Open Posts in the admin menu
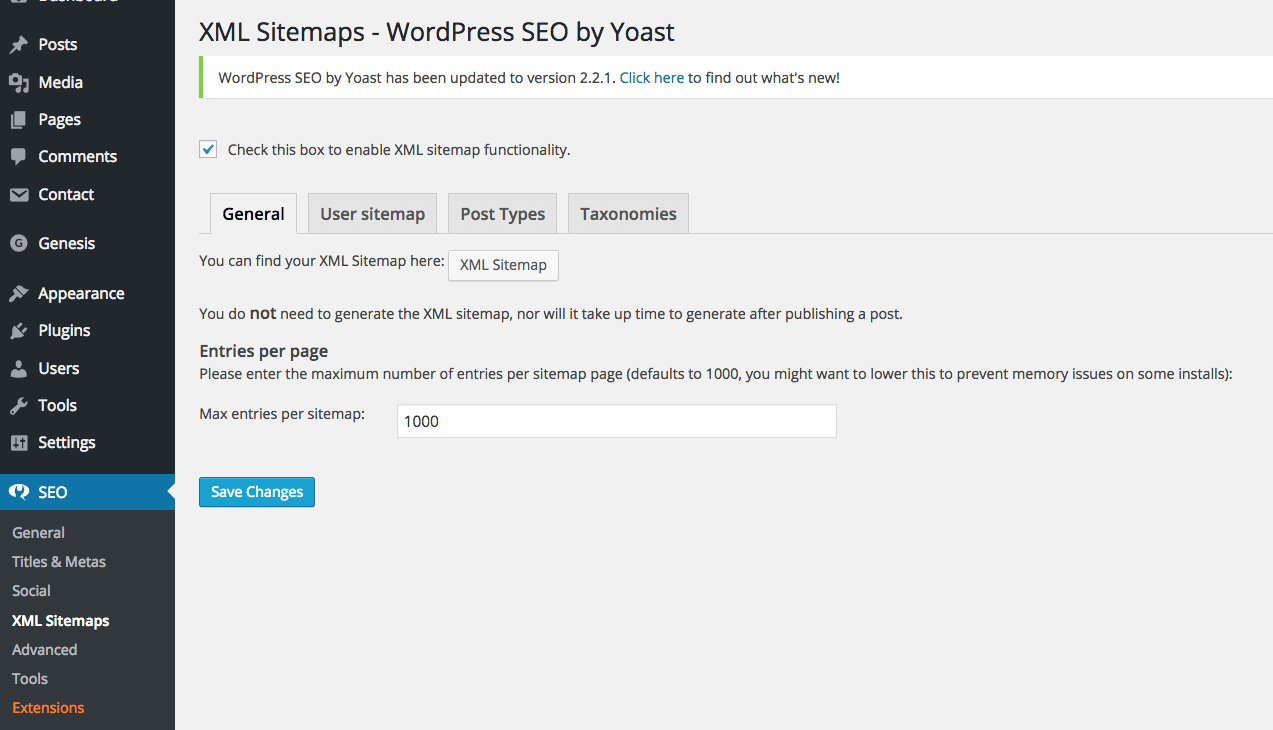Image resolution: width=1273 pixels, height=730 pixels. (x=57, y=45)
